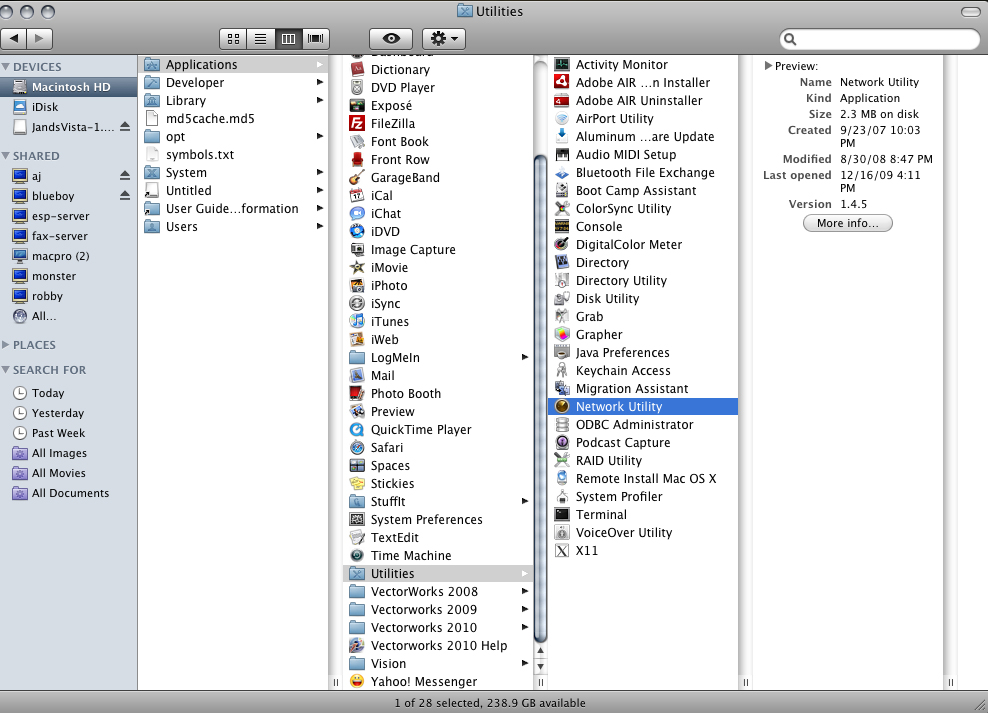
Task: Click the back navigation arrow
Action: click(15, 39)
